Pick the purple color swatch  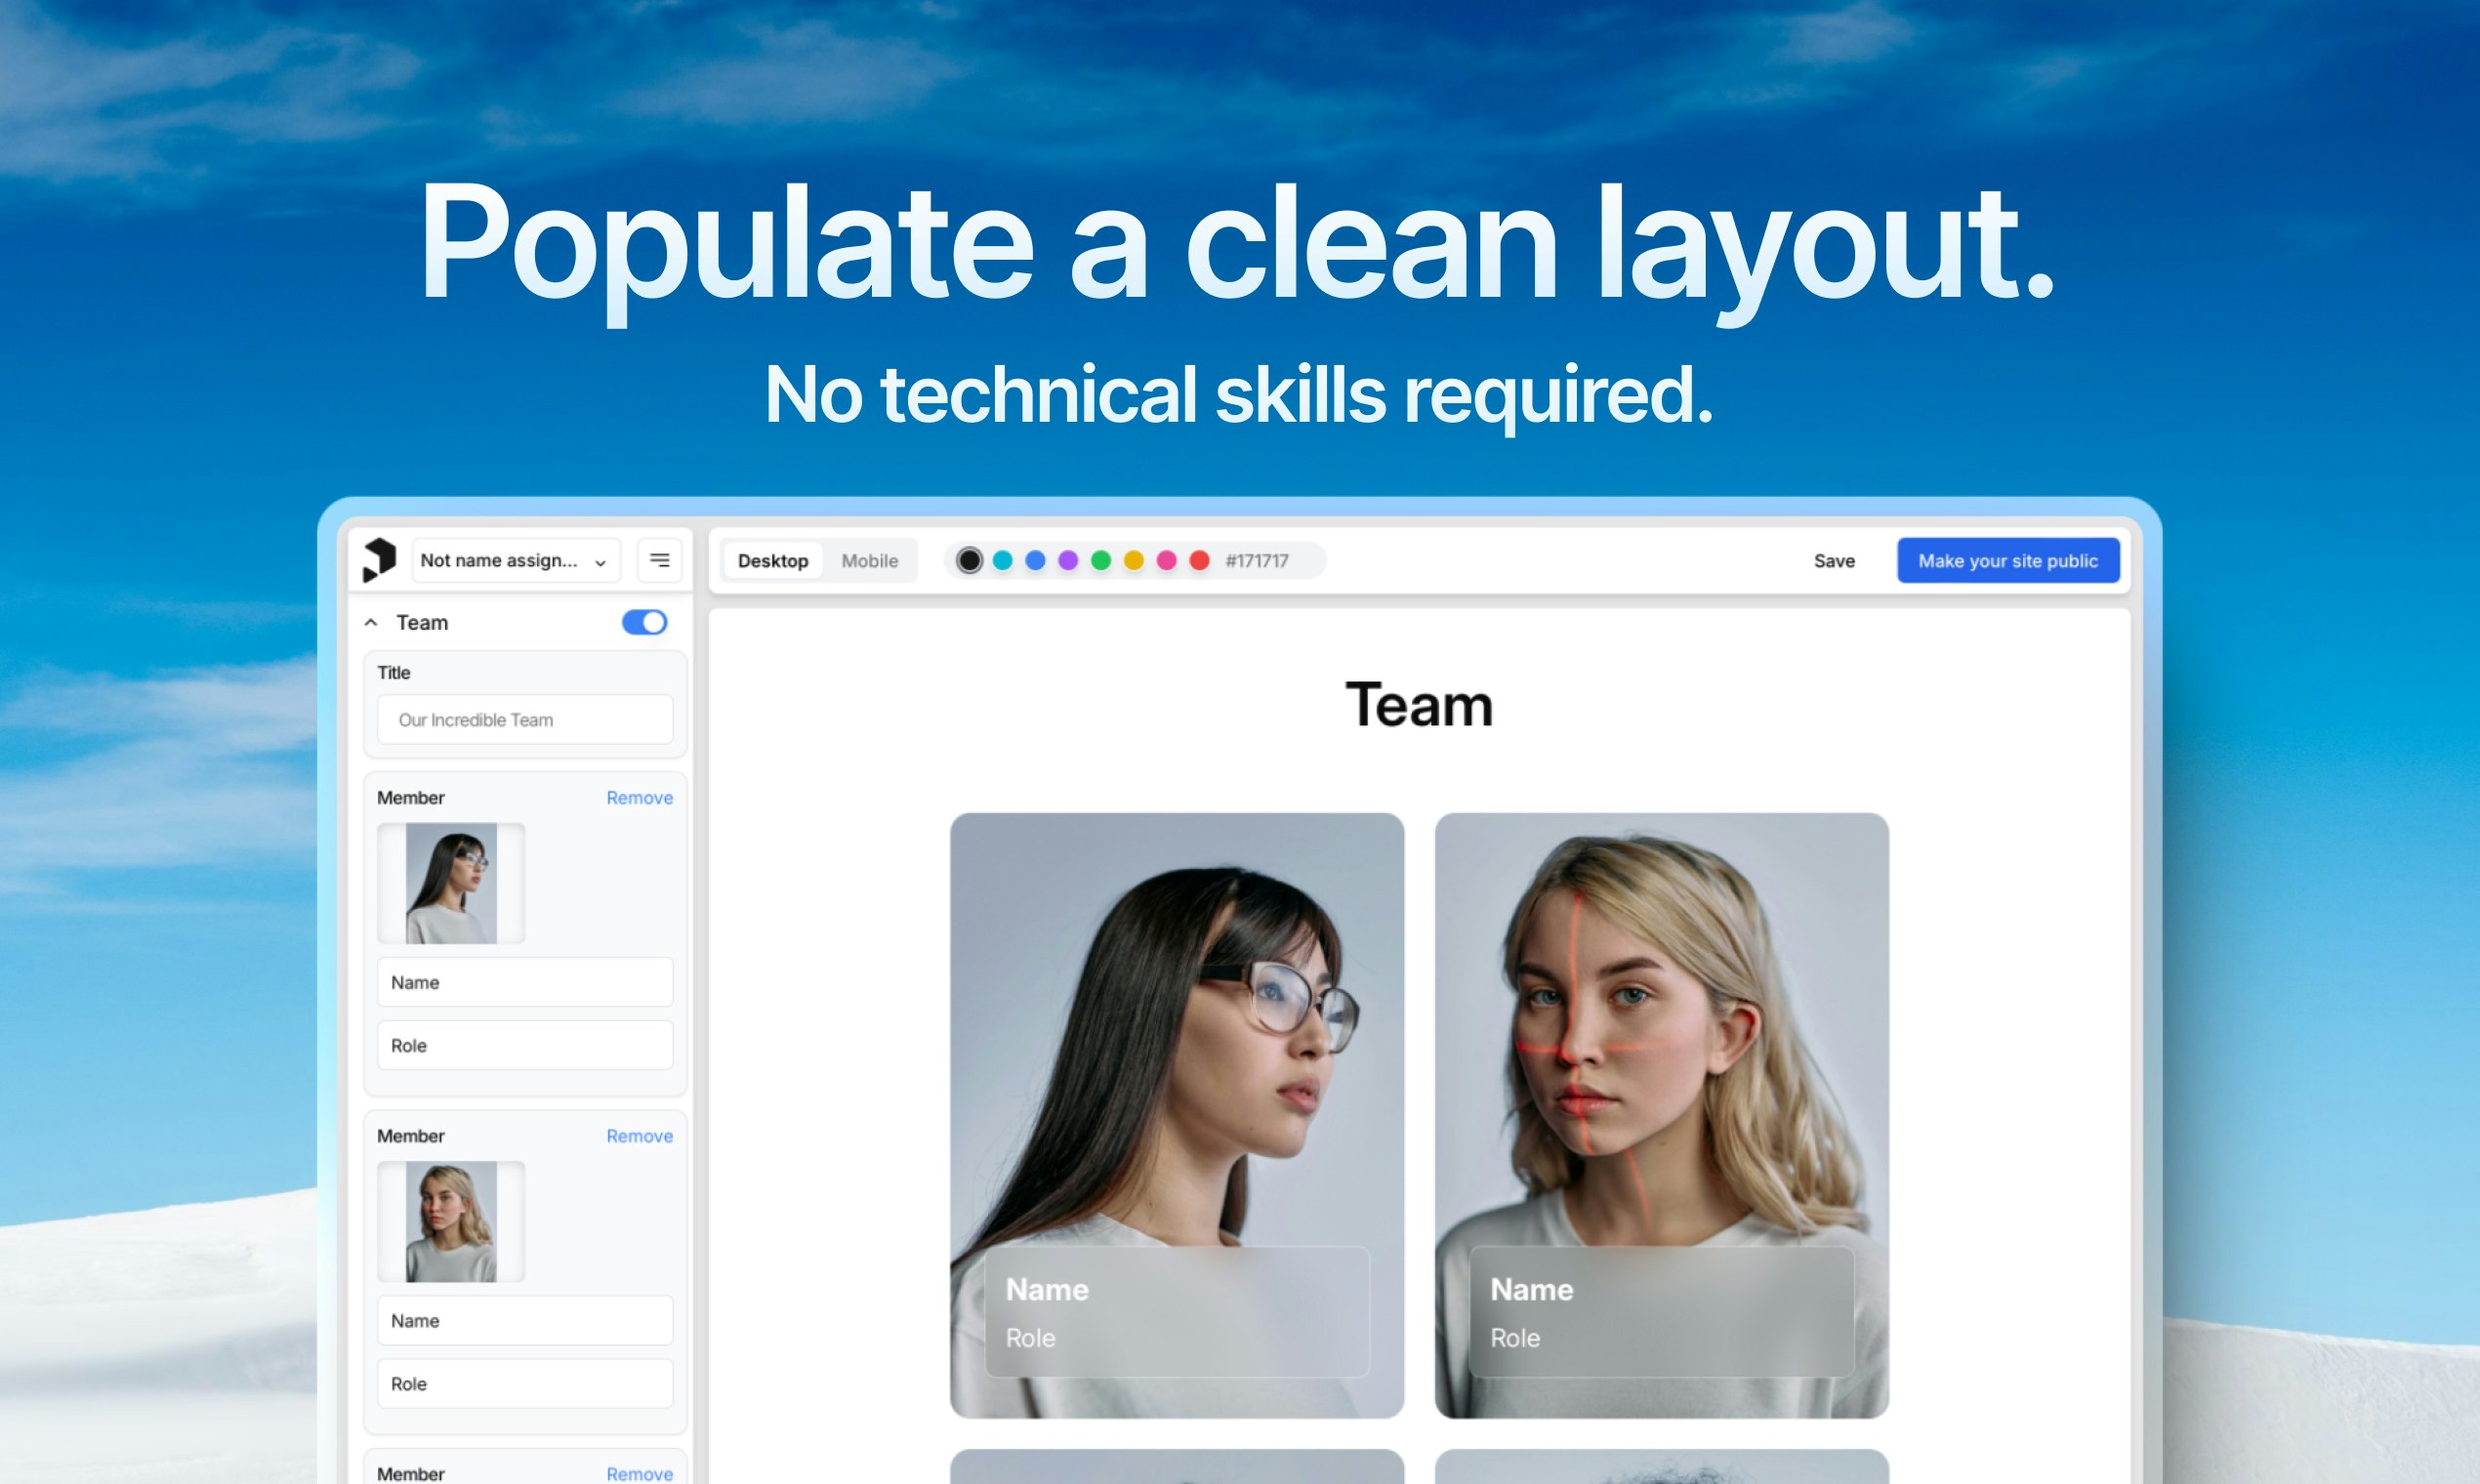pos(1068,560)
